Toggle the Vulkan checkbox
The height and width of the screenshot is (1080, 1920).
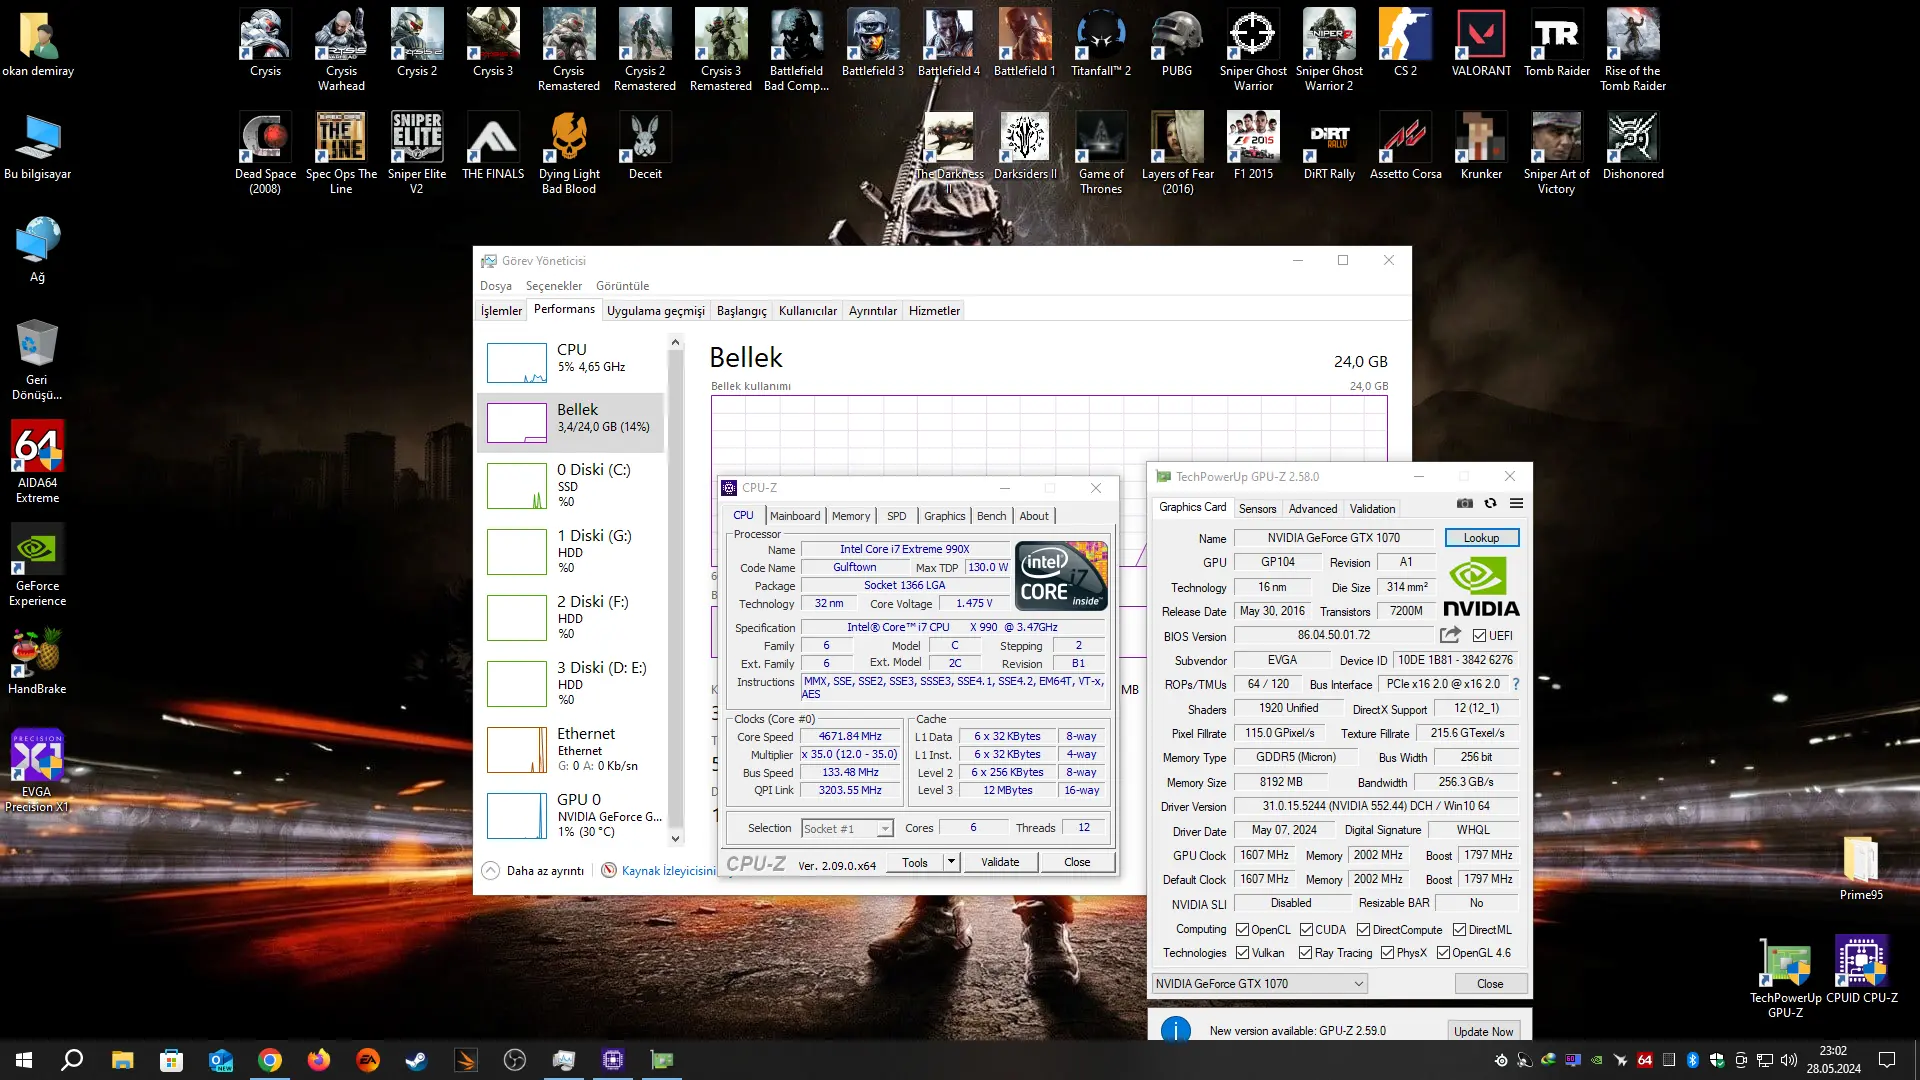[x=1242, y=953]
